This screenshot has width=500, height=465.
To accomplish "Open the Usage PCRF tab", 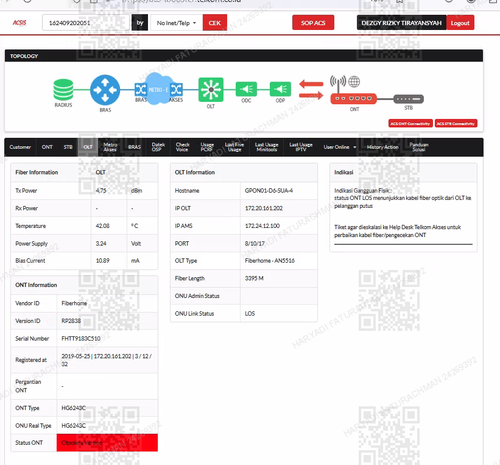I will click(x=207, y=147).
